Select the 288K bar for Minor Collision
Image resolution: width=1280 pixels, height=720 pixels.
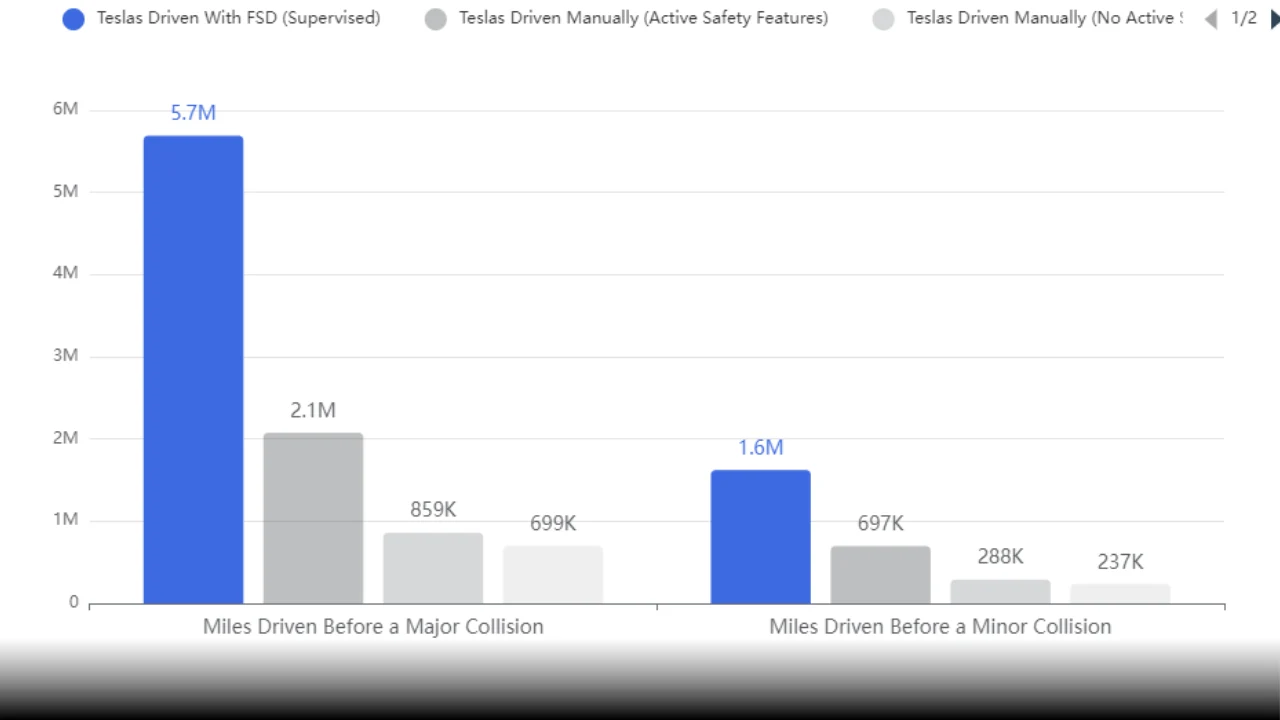tap(1001, 592)
